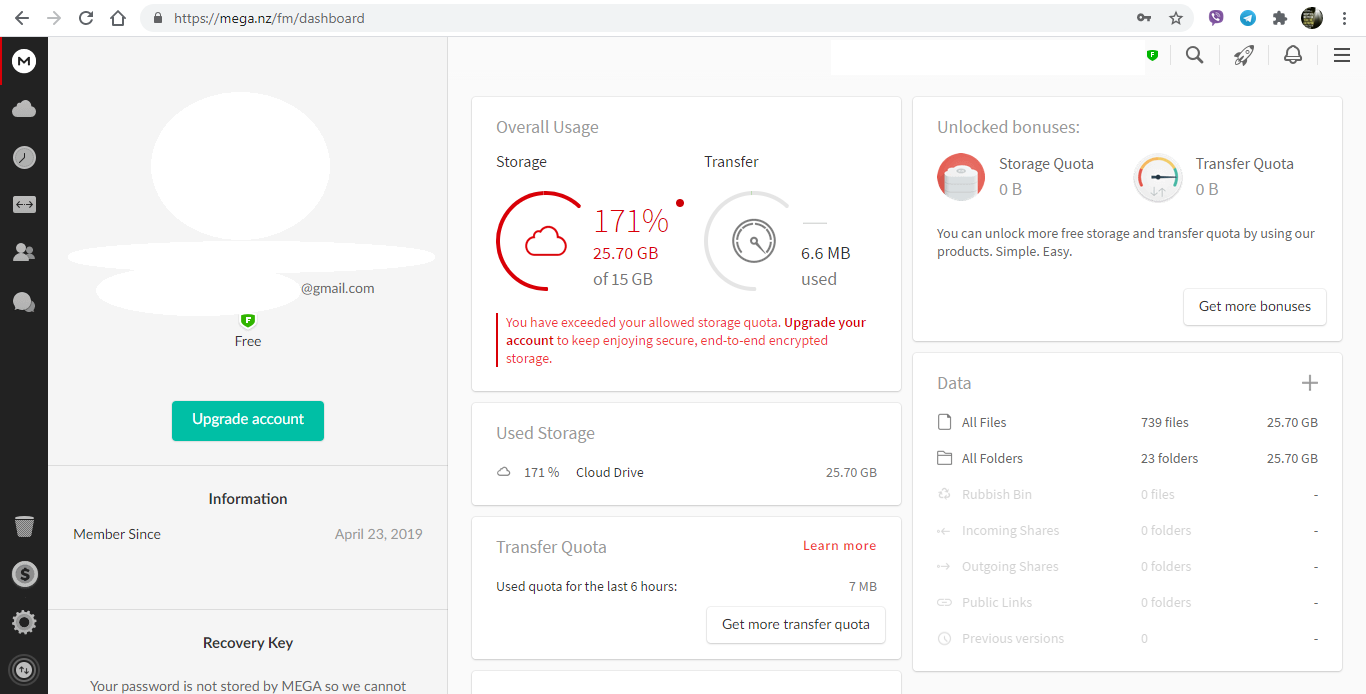
Task: Open the Chat bubbles sidebar icon
Action: pos(24,301)
